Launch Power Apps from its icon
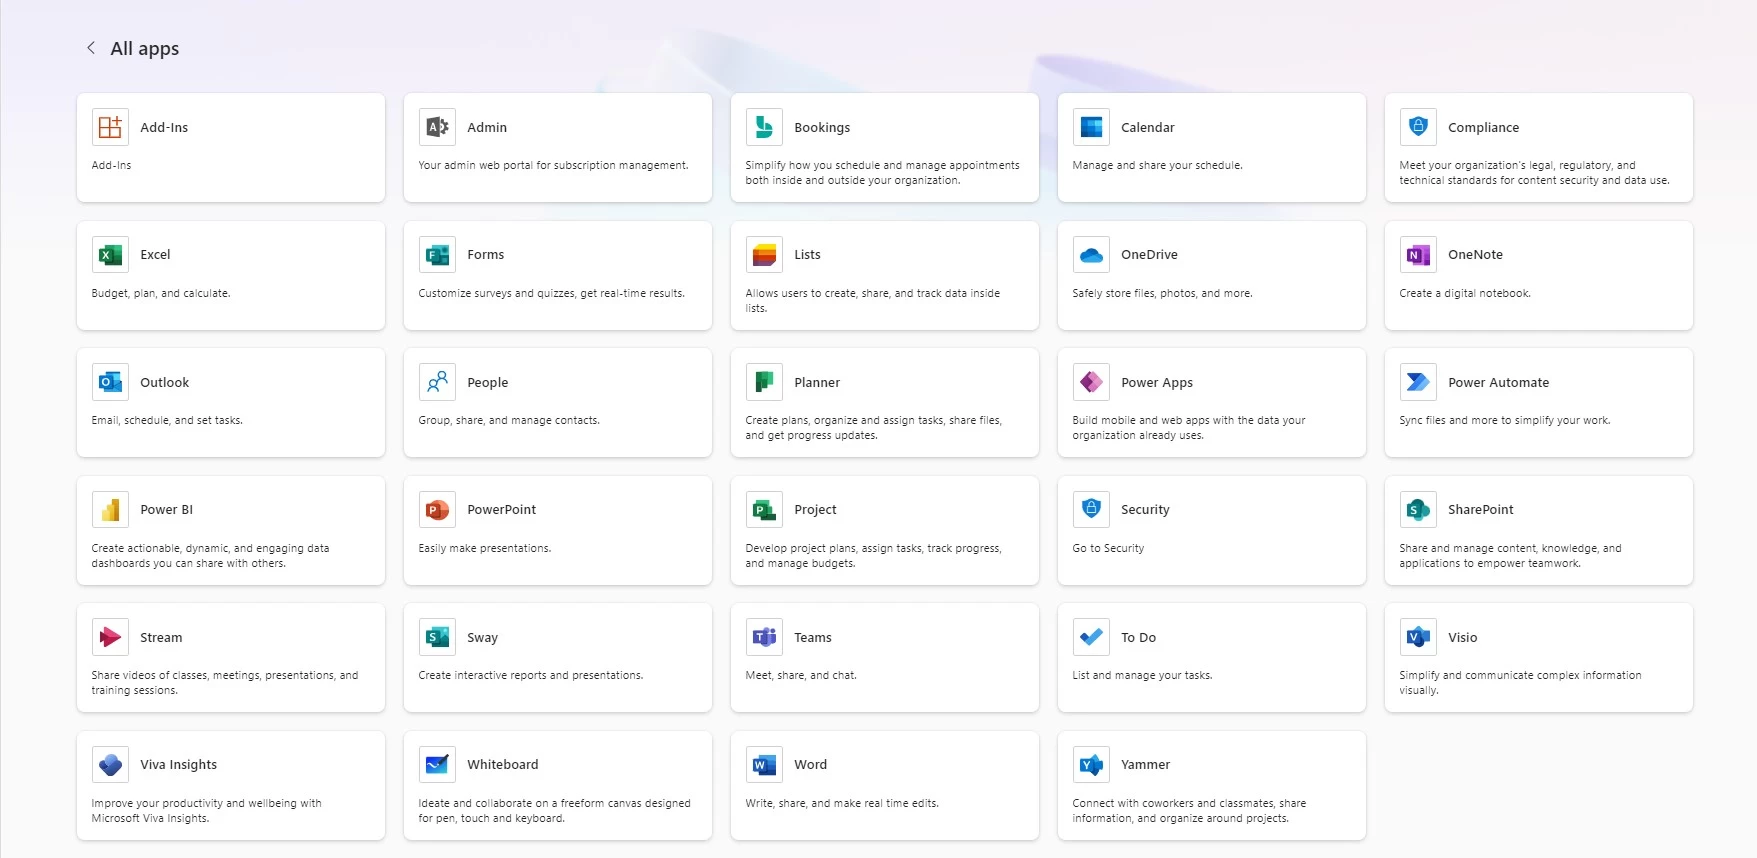 click(1091, 382)
